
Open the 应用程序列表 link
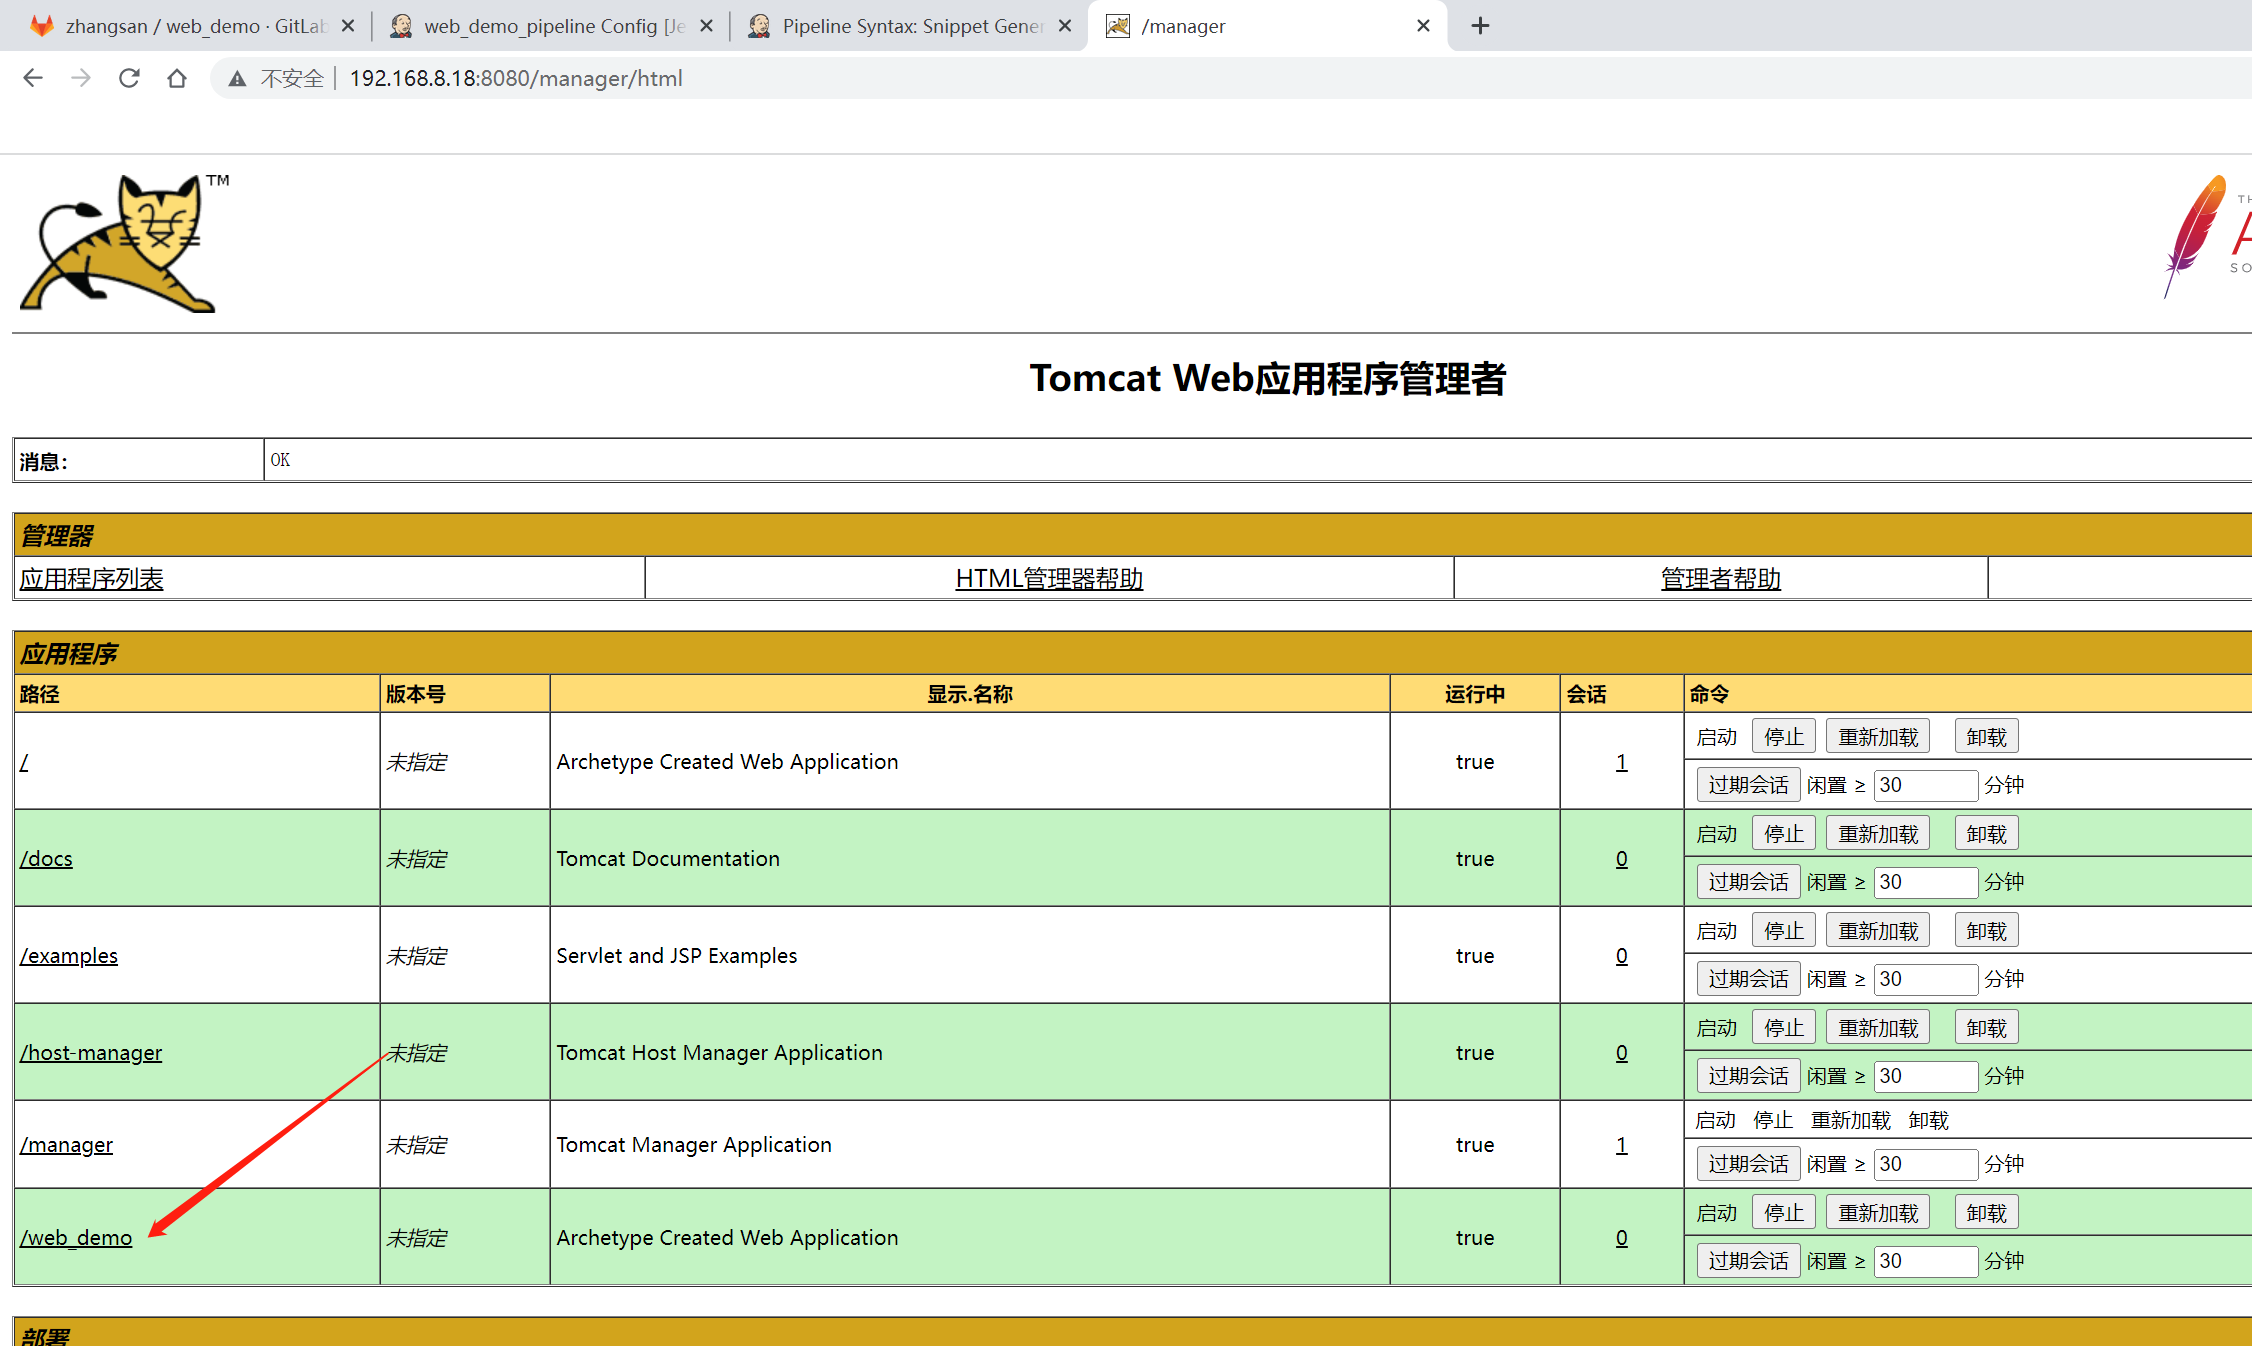[91, 579]
